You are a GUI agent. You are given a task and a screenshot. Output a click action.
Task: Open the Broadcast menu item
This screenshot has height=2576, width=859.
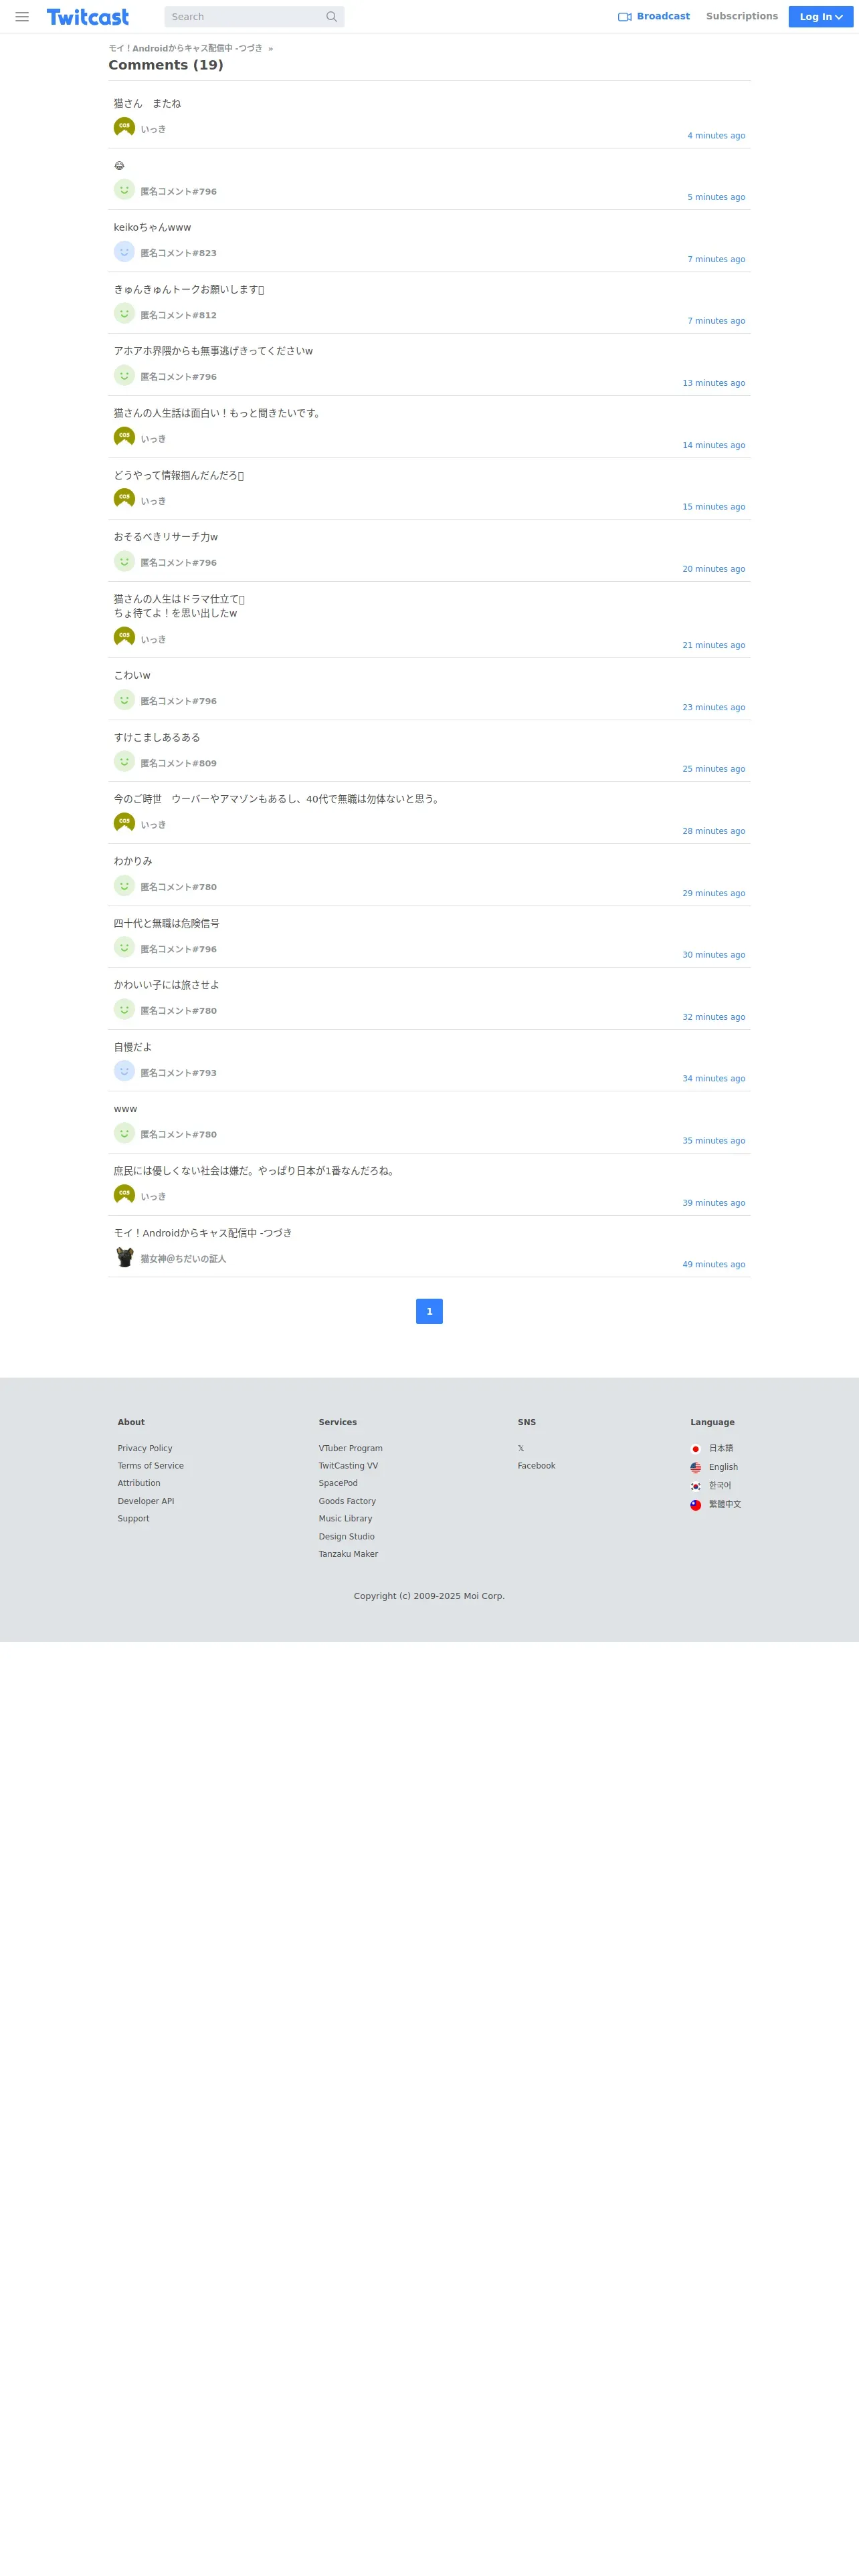pyautogui.click(x=654, y=16)
